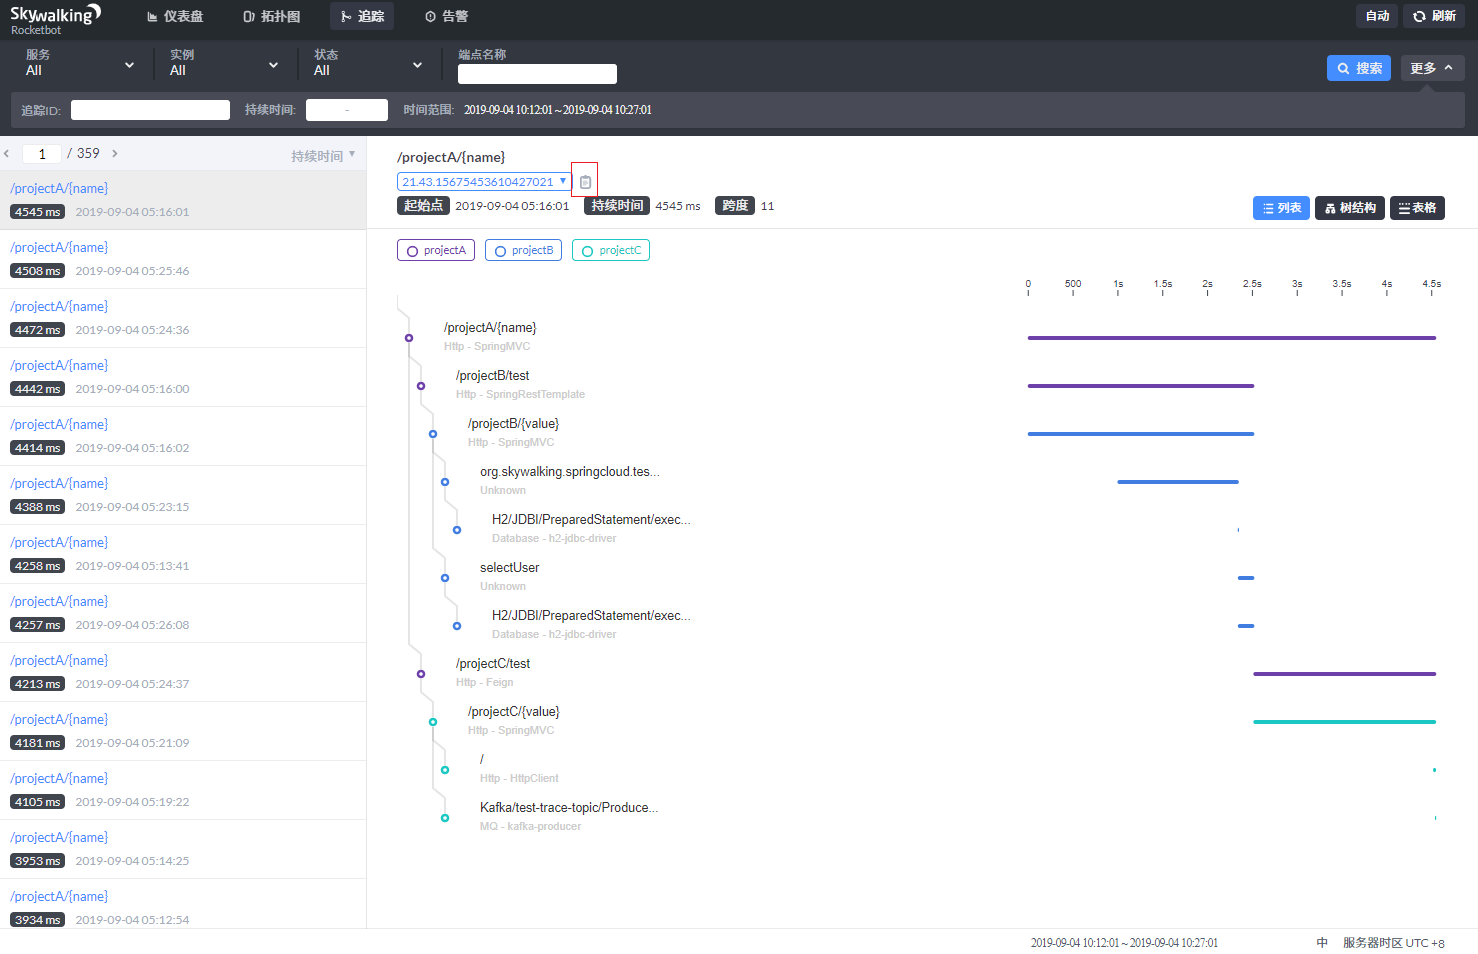Click the 搜索 search button

point(1359,68)
